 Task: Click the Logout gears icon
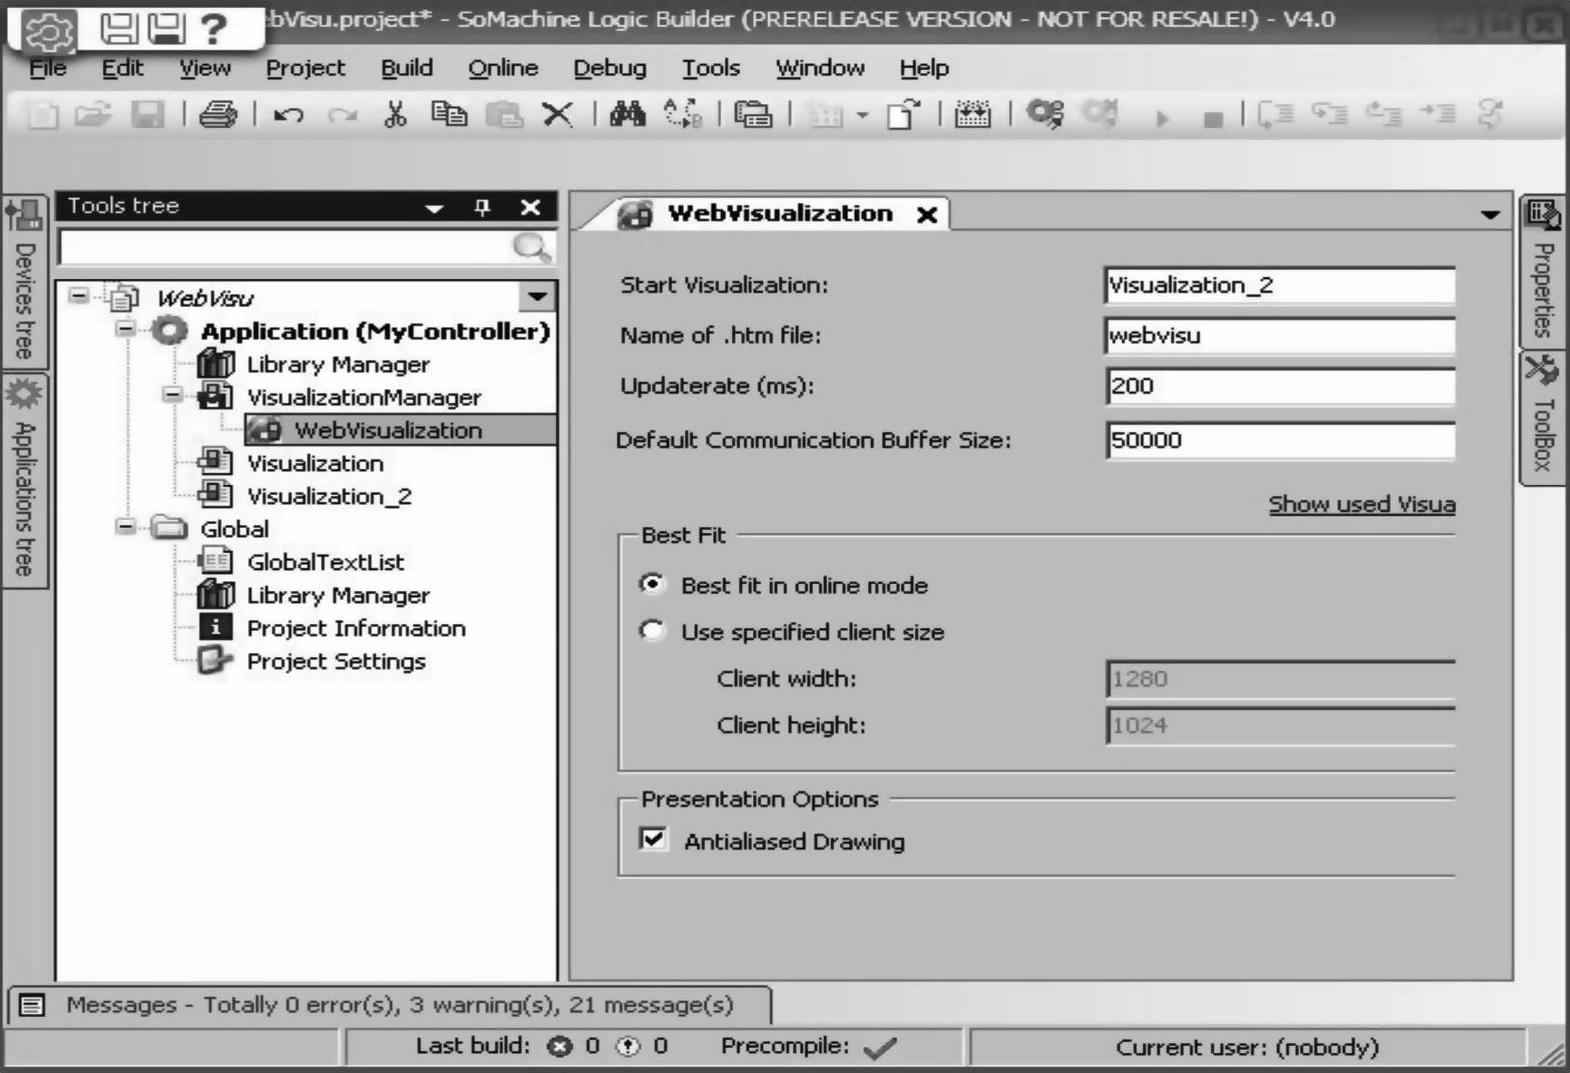(1100, 114)
